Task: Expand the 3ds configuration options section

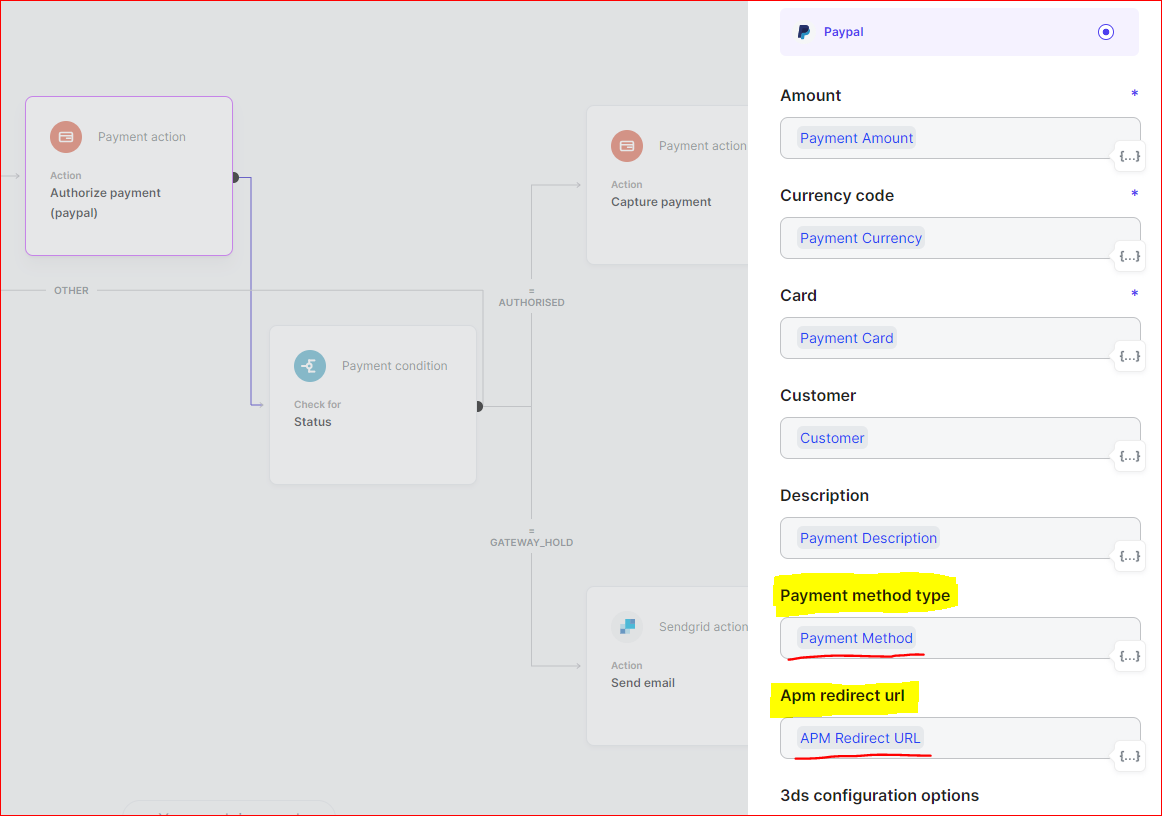Action: [880, 795]
